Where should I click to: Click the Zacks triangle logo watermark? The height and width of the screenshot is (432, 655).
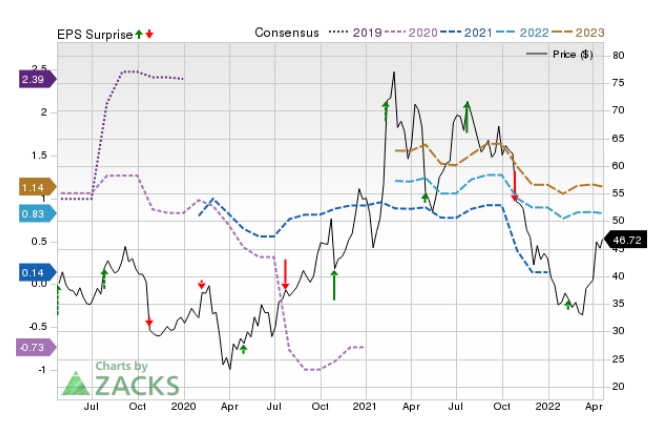76,384
